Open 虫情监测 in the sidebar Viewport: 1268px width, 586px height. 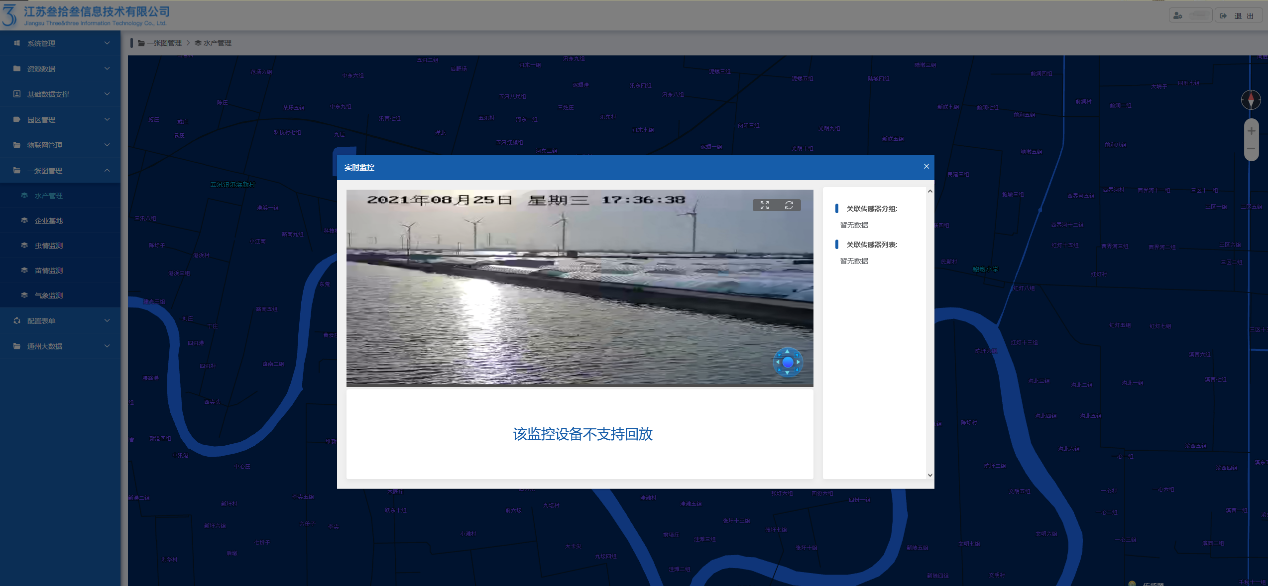point(48,246)
